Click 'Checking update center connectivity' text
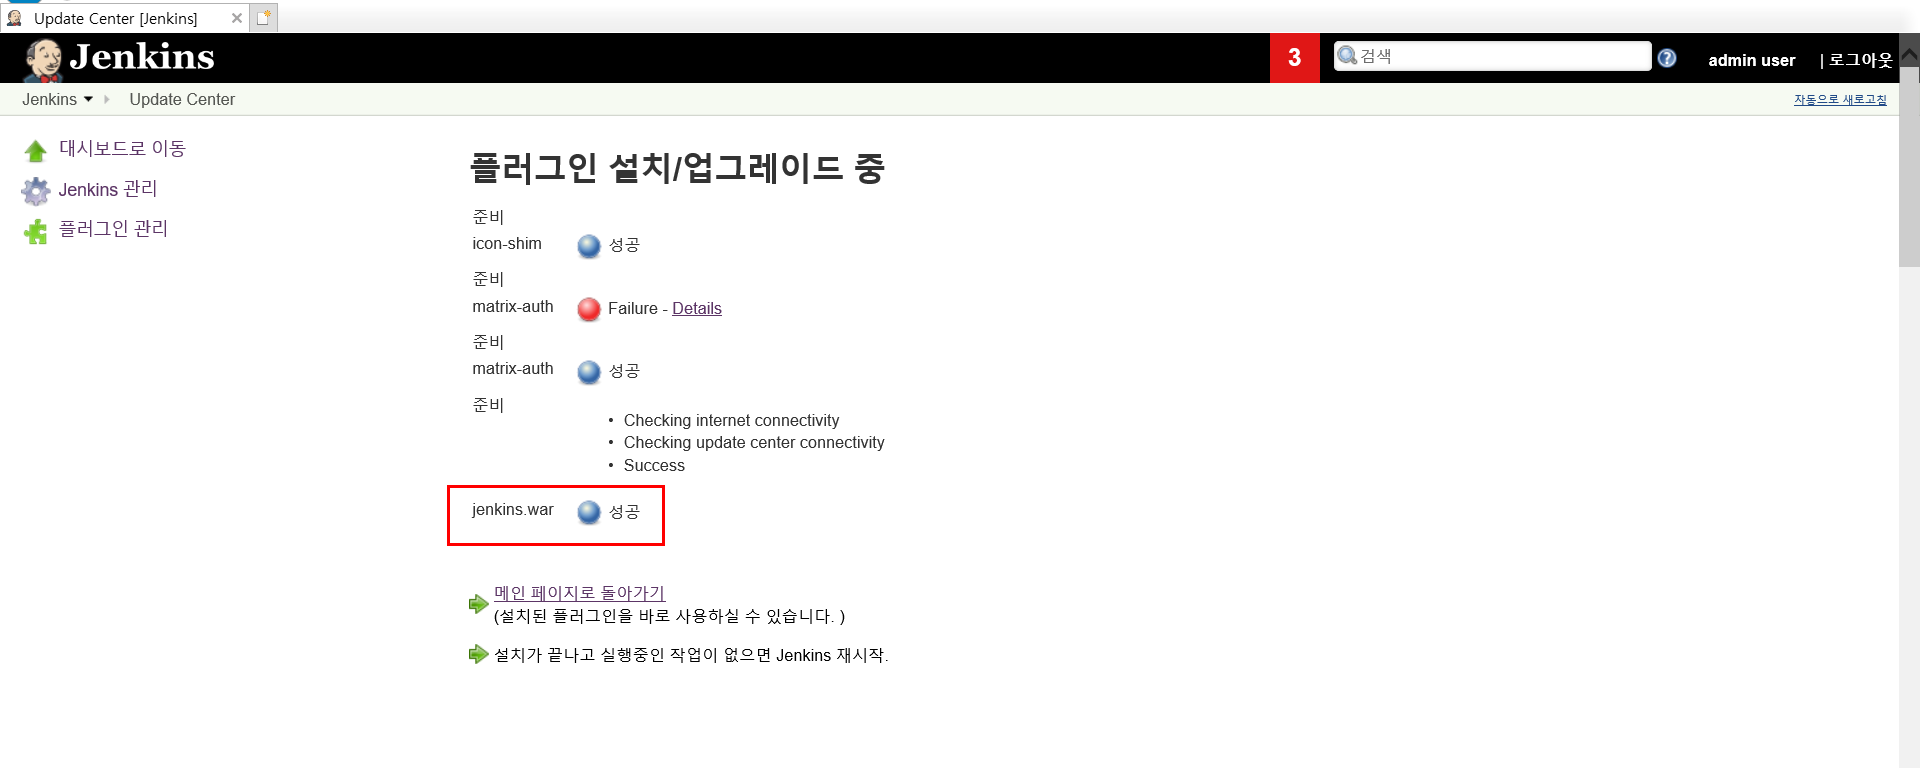The height and width of the screenshot is (768, 1920). 754,442
